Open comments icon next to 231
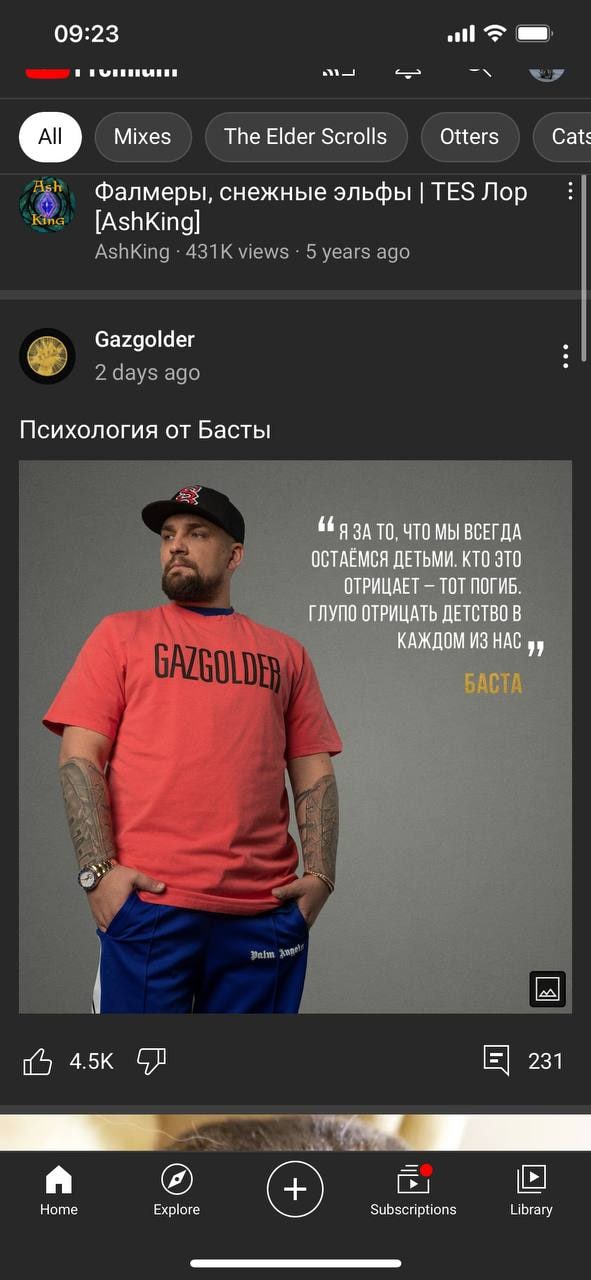The width and height of the screenshot is (591, 1280). point(496,1061)
